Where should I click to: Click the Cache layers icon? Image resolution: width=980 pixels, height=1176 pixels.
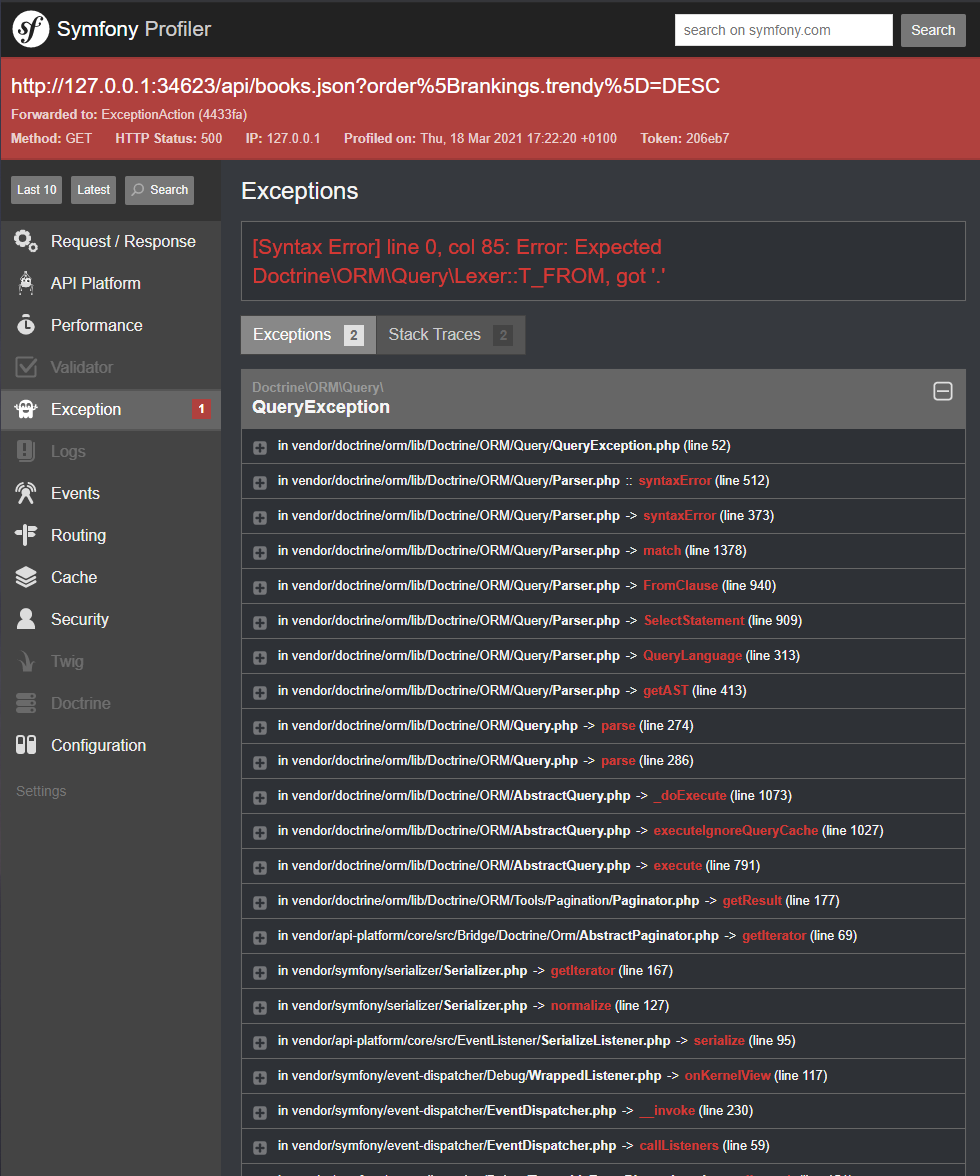coord(25,578)
